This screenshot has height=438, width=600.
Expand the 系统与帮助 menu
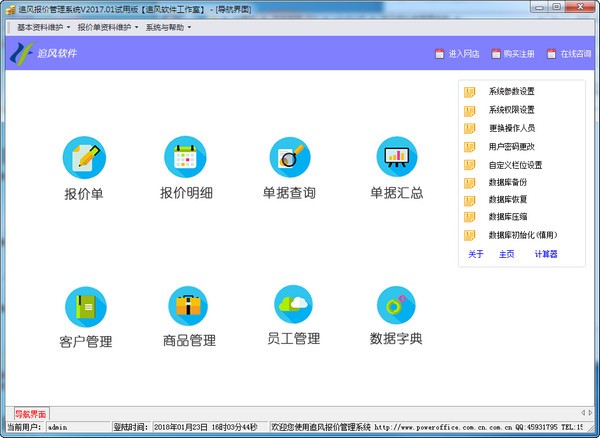[168, 27]
